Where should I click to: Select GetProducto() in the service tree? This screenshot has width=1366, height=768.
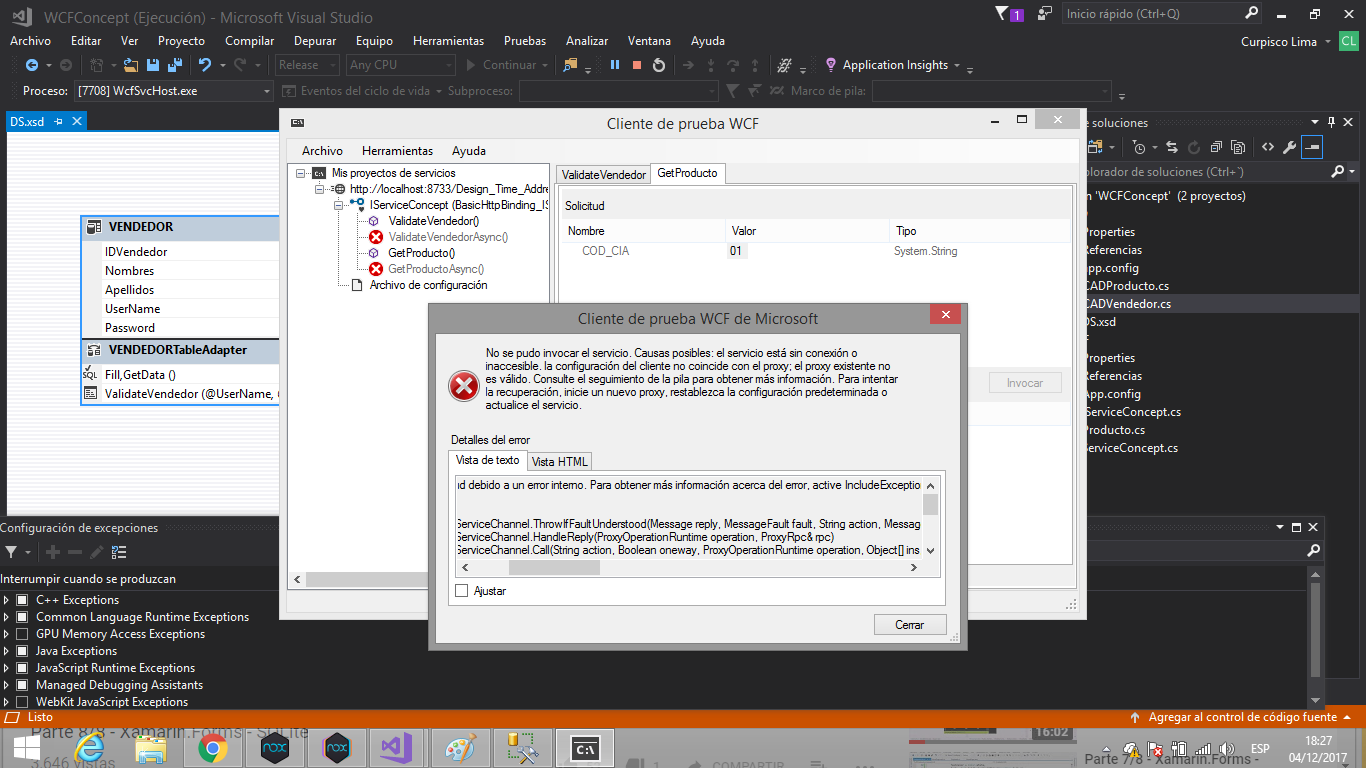coord(421,253)
